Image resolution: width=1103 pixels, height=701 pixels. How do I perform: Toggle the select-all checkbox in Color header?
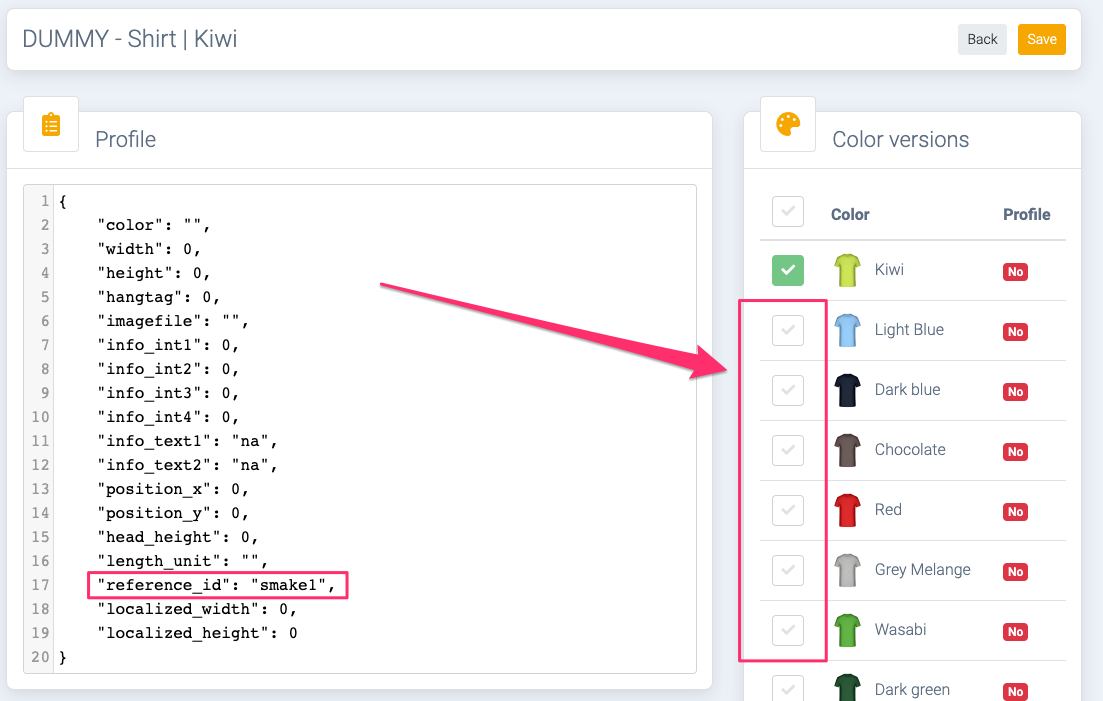788,211
